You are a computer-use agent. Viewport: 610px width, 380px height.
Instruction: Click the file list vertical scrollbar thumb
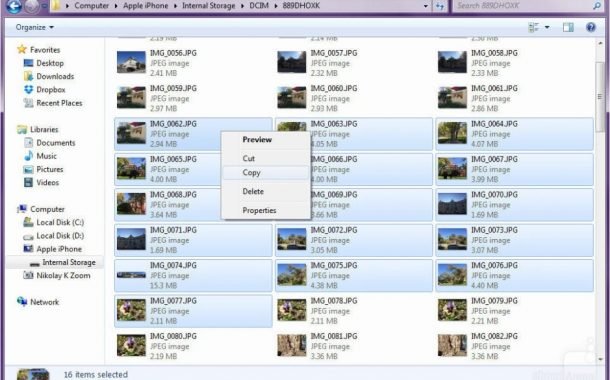click(x=599, y=97)
